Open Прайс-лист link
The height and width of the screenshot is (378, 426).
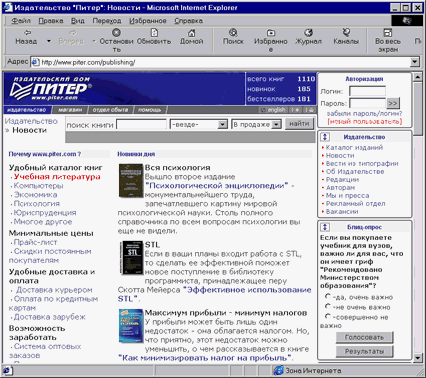pyautogui.click(x=35, y=242)
